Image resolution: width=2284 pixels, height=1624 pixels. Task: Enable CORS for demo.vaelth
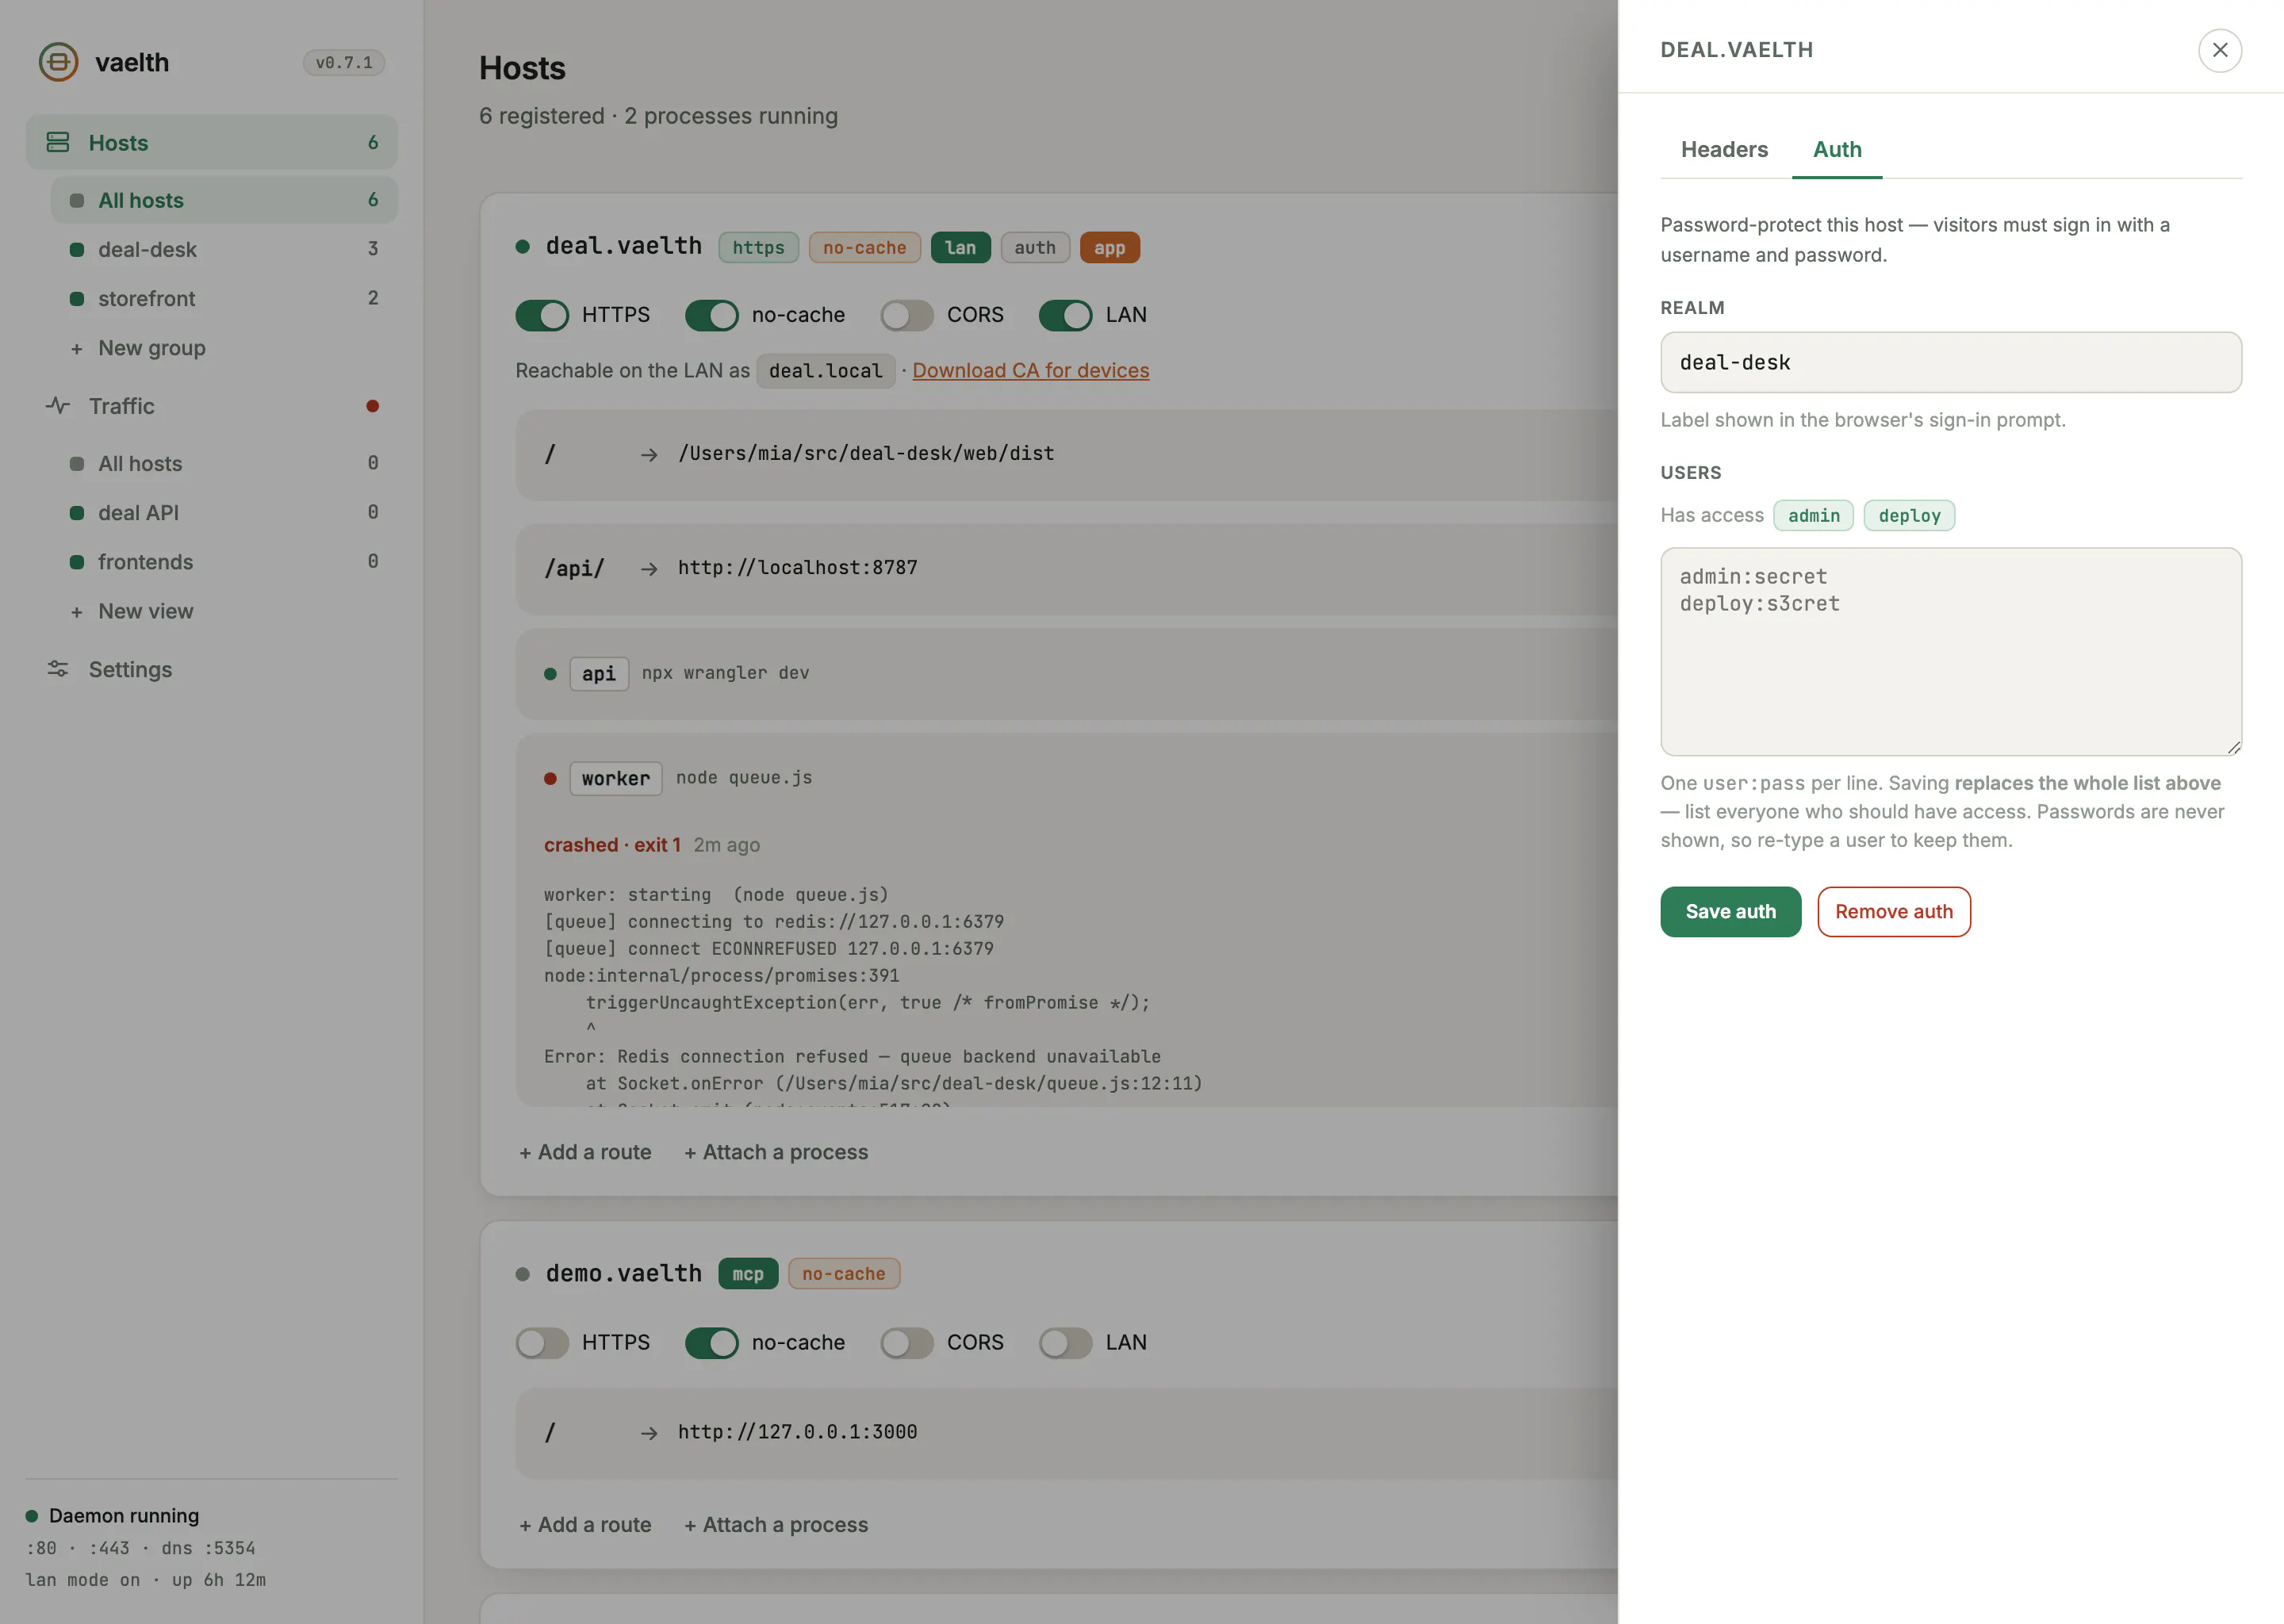point(907,1343)
